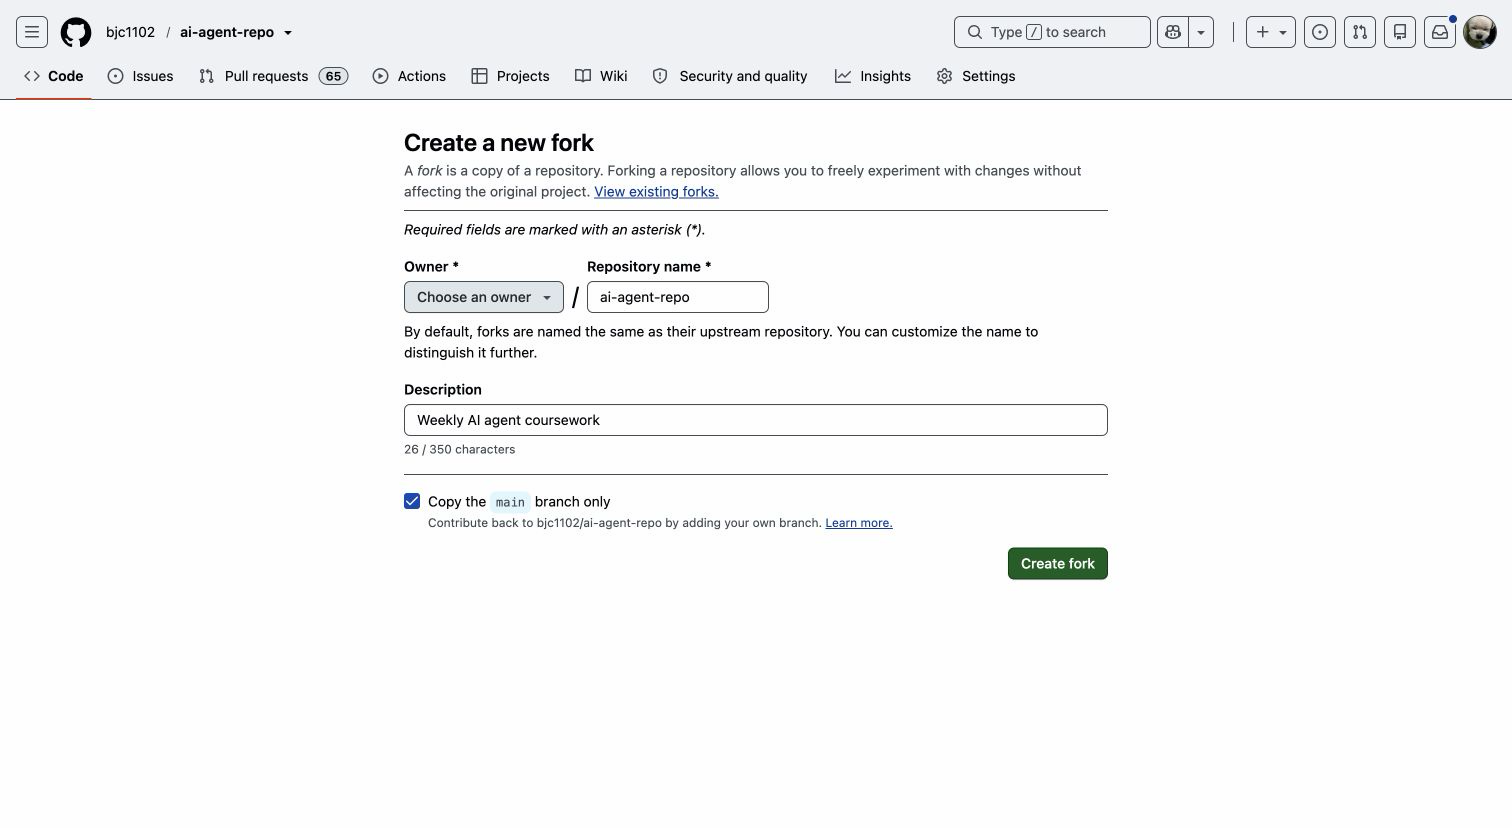1512x828 pixels.
Task: Open the notifications inbox
Action: coord(1440,32)
